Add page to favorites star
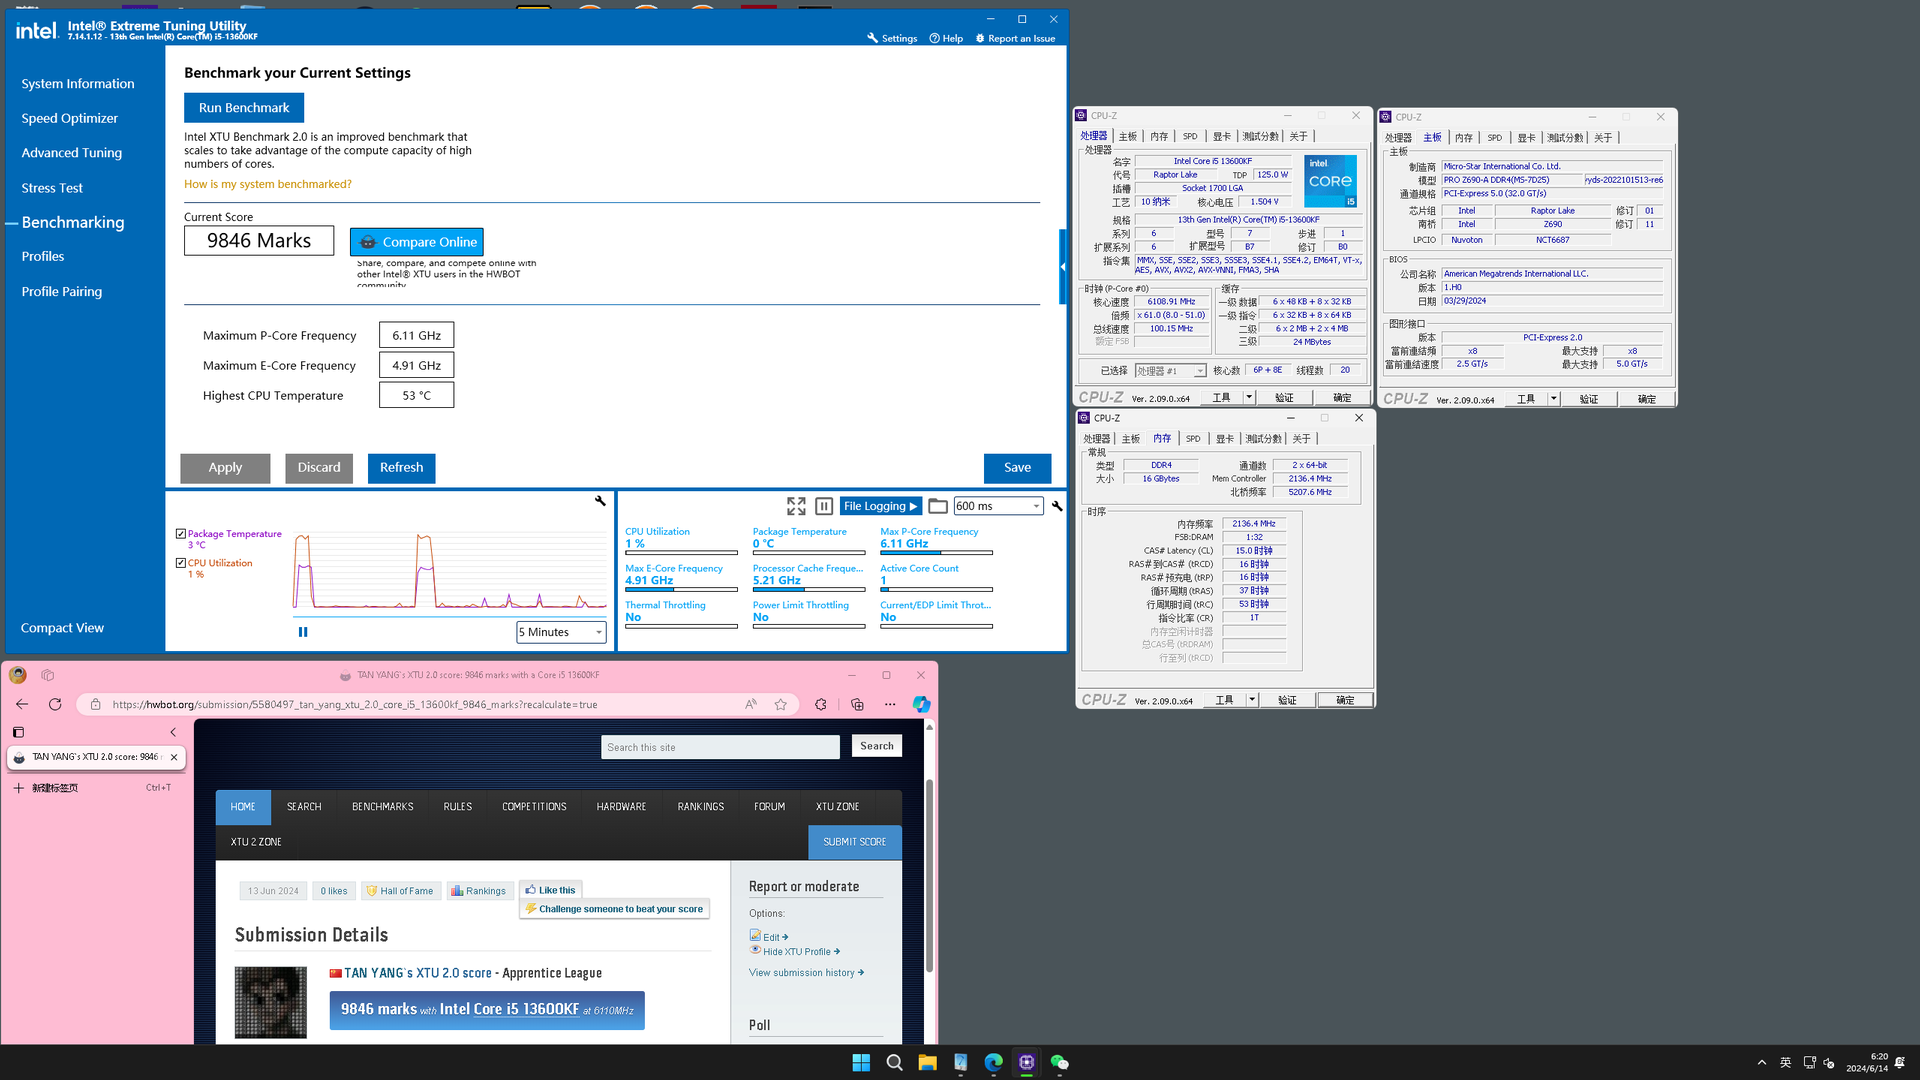Viewport: 1920px width, 1080px height. [781, 704]
